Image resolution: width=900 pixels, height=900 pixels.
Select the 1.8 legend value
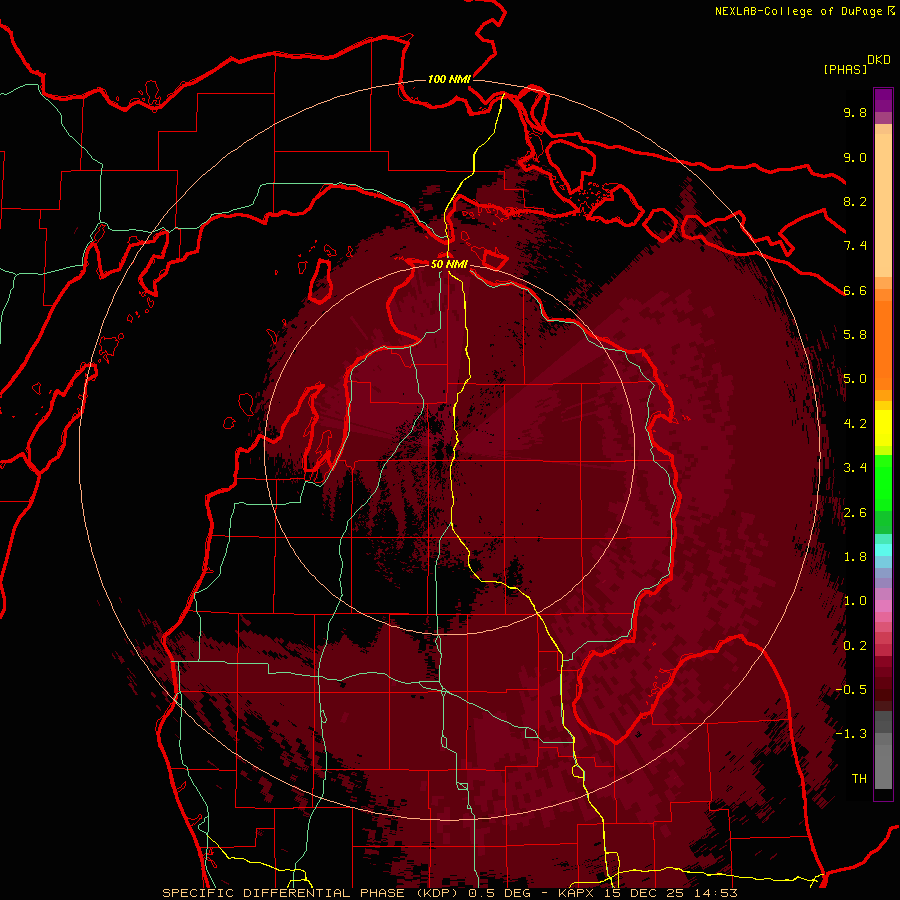tap(855, 557)
